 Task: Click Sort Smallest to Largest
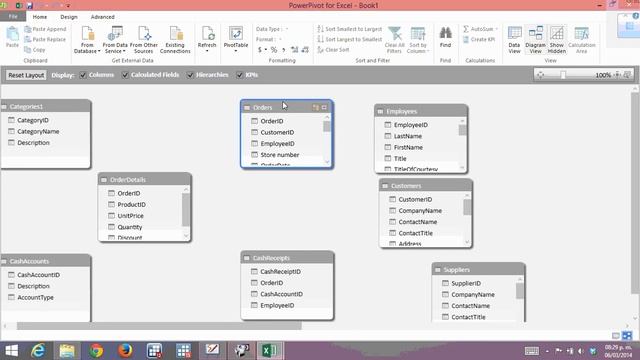point(349,29)
